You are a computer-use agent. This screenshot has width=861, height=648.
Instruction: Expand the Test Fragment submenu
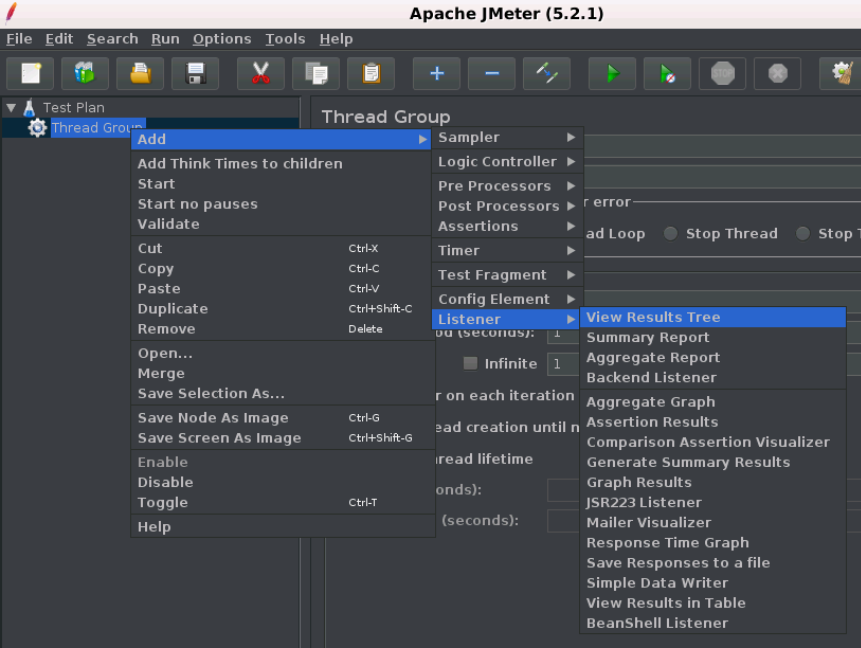point(507,275)
